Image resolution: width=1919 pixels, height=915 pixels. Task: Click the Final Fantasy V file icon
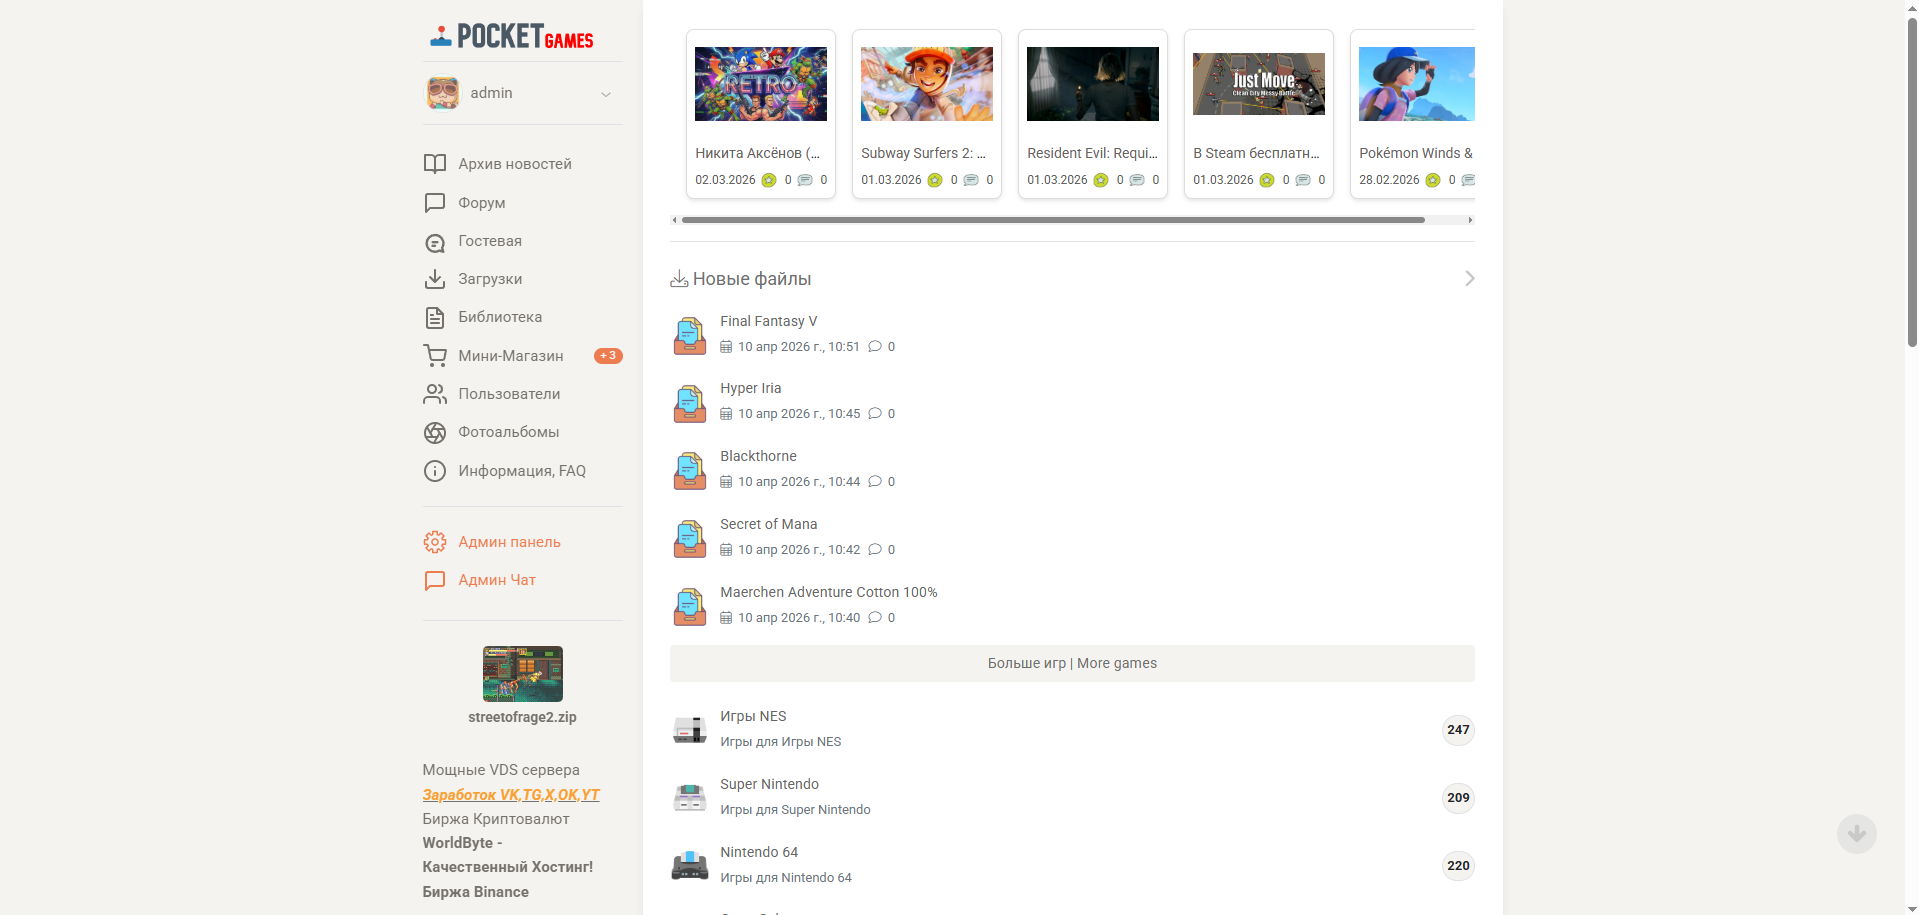point(690,335)
